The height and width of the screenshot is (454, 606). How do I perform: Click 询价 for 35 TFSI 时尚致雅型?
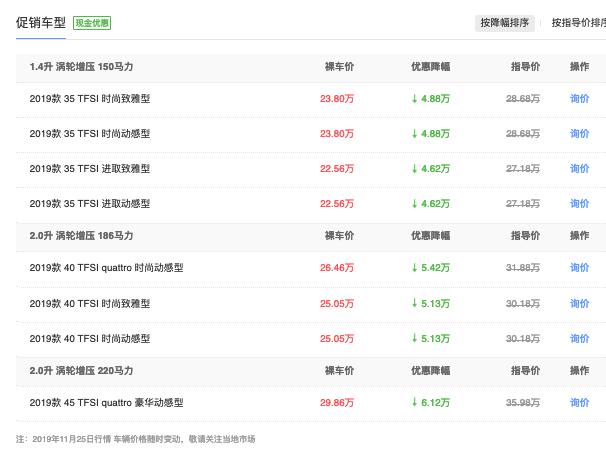pyautogui.click(x=579, y=99)
